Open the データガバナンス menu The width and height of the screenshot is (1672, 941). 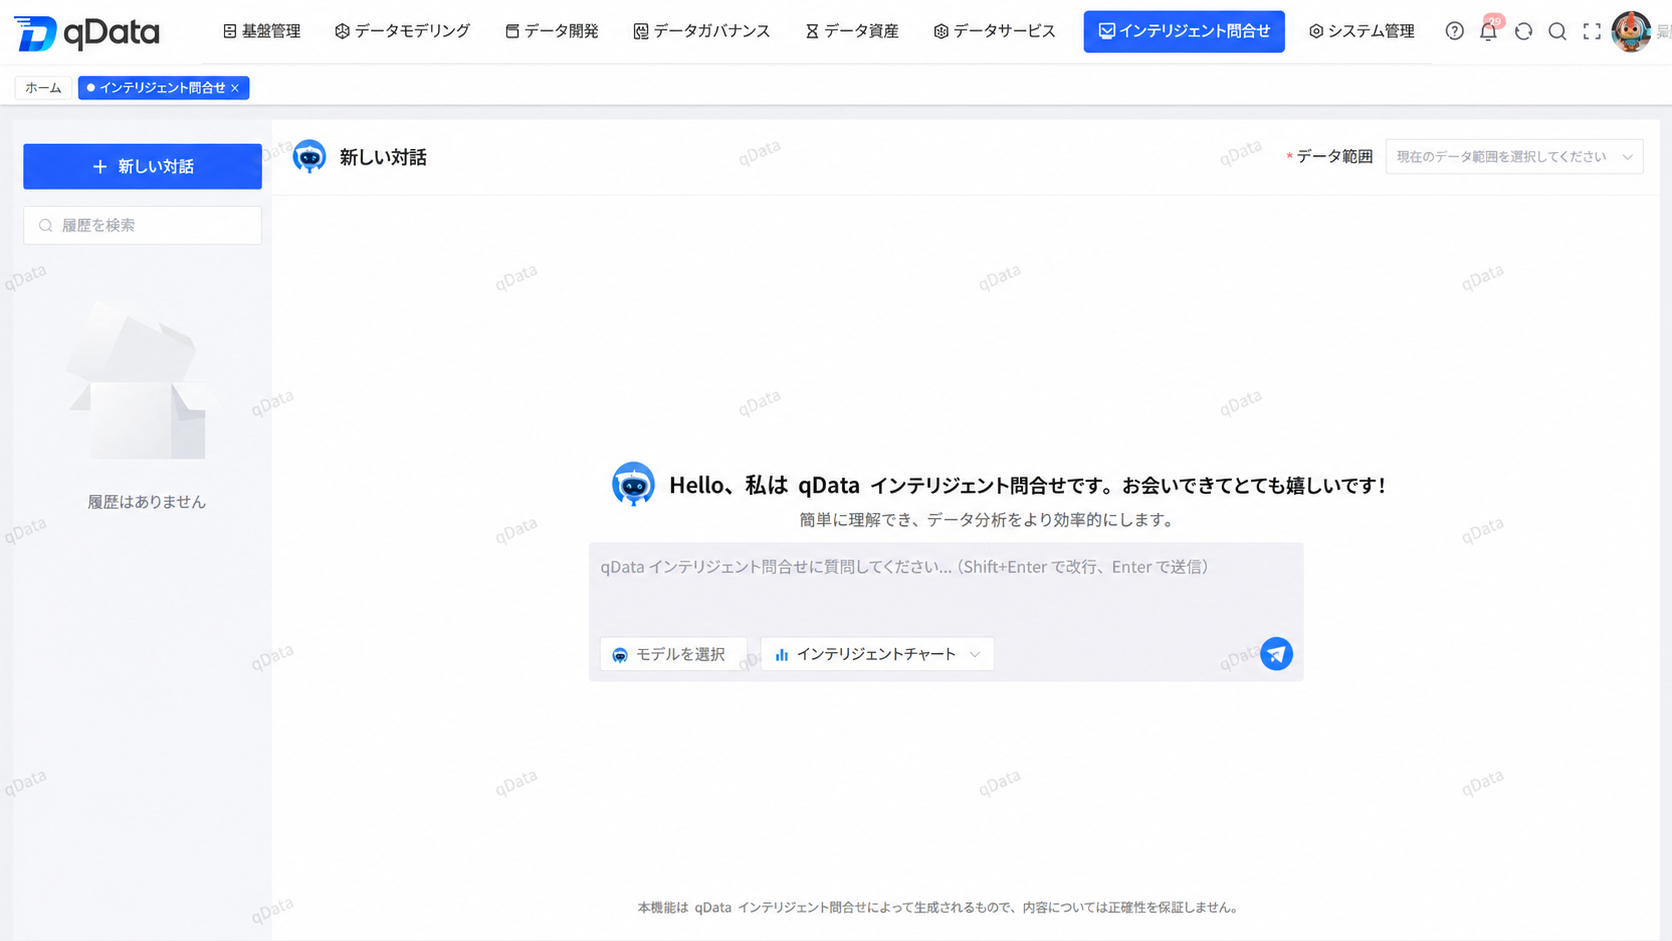point(701,31)
